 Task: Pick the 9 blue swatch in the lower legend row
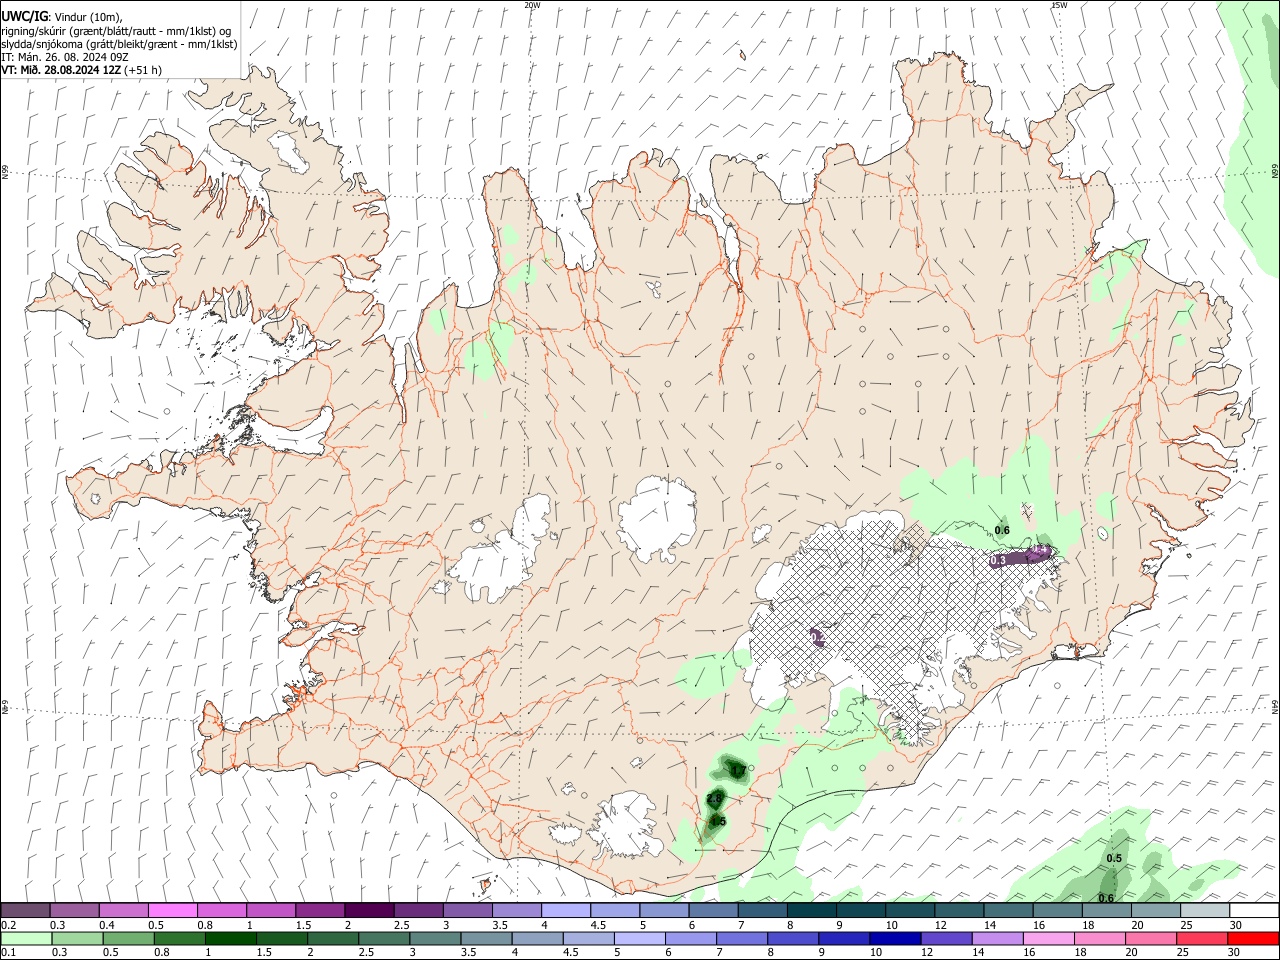click(x=844, y=938)
